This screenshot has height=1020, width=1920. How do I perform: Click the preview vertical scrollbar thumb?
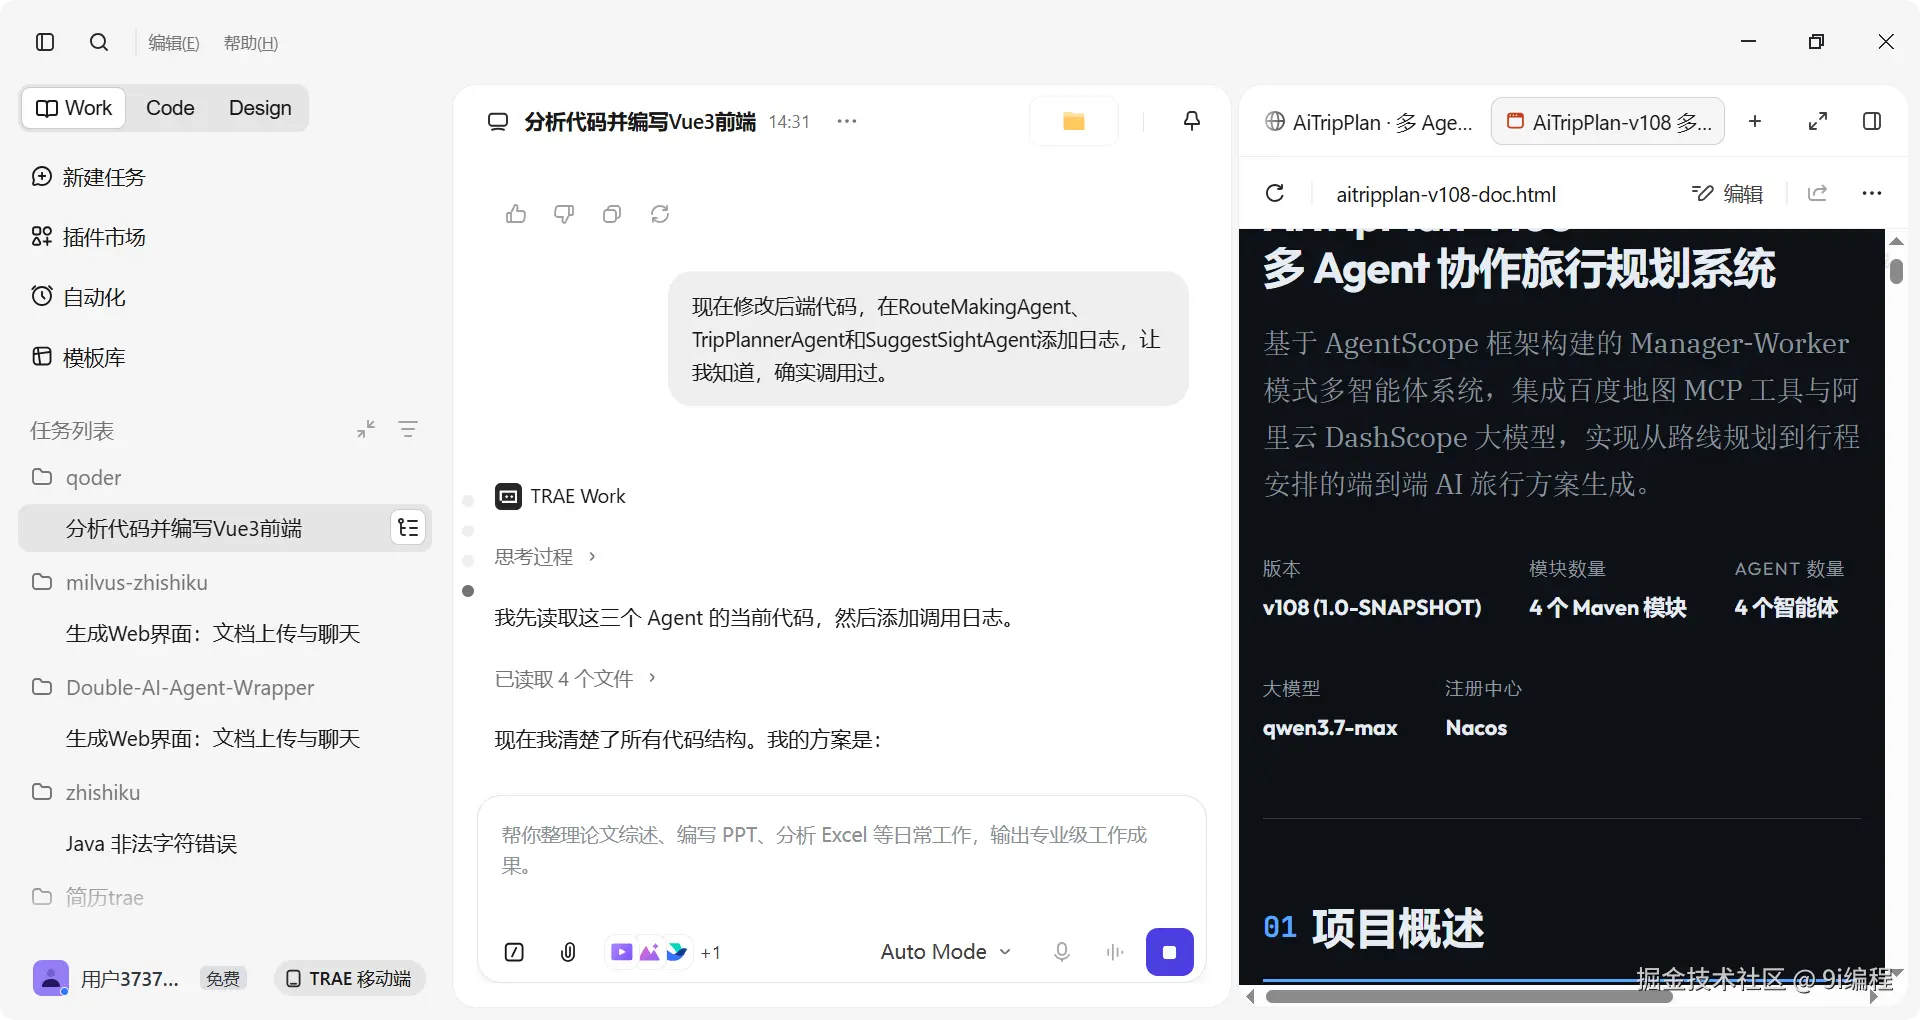(1896, 271)
